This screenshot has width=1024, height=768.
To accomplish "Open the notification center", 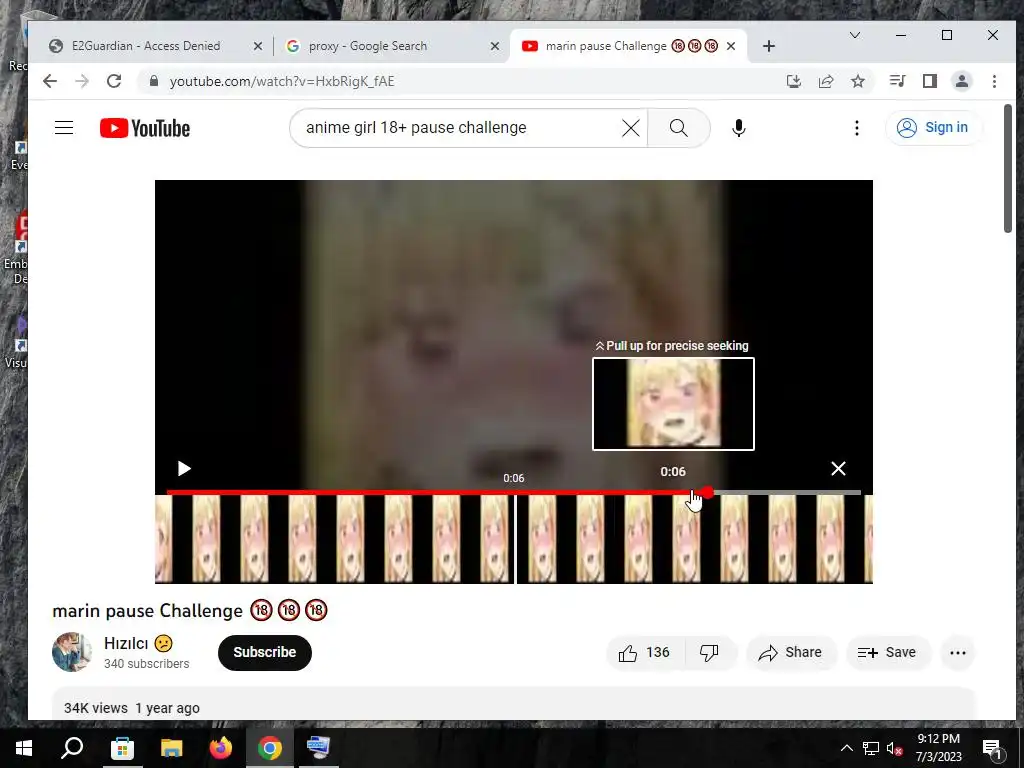I will point(992,748).
